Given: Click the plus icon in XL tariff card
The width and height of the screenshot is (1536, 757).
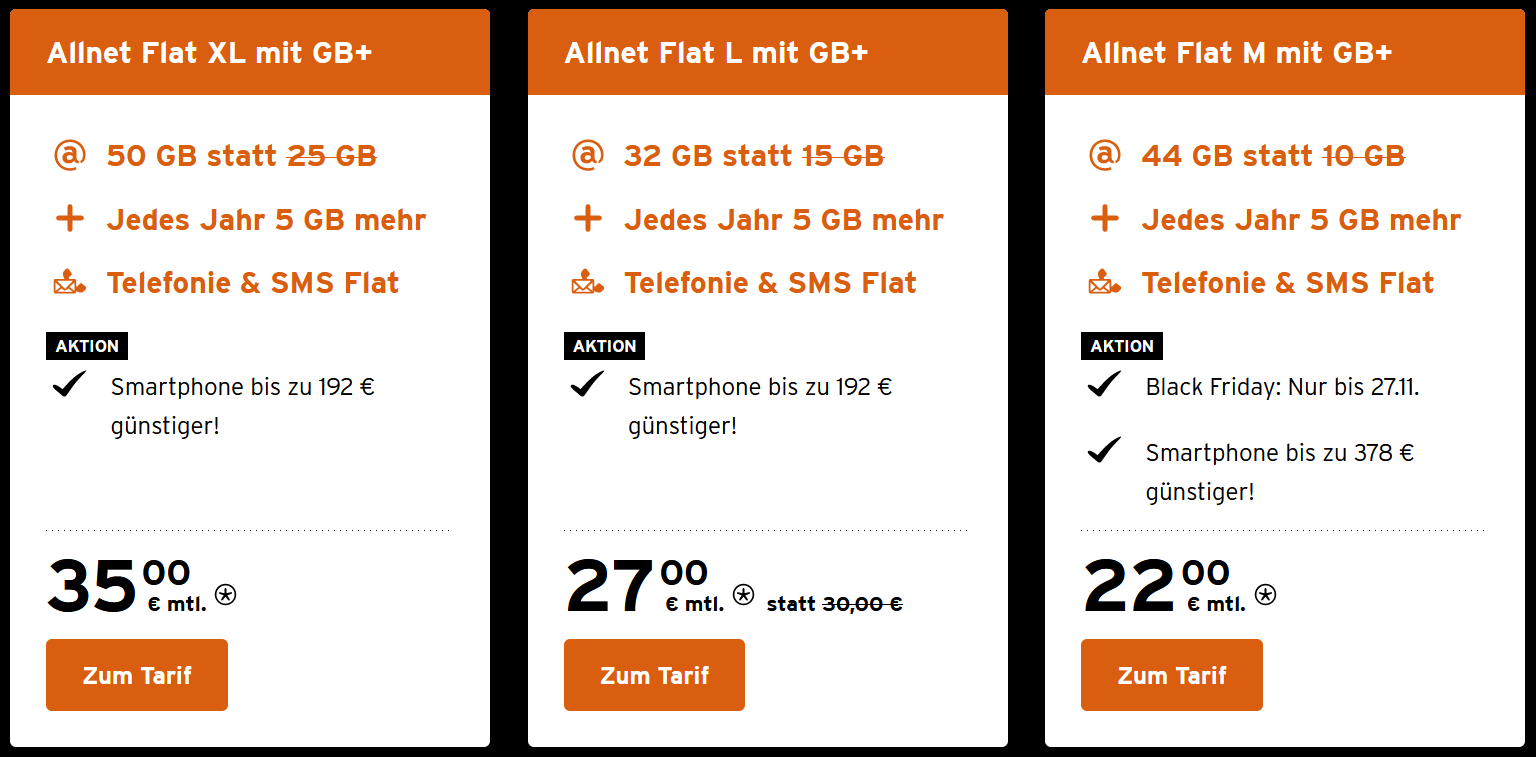Looking at the screenshot, I should click(69, 219).
